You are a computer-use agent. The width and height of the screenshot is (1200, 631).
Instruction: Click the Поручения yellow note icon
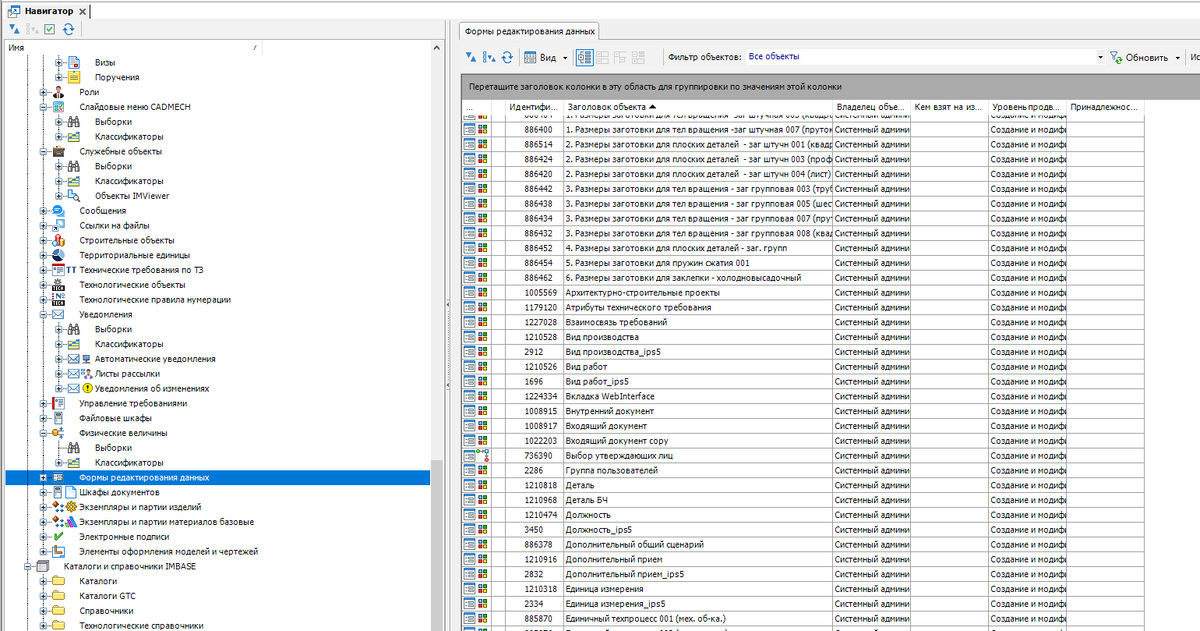pyautogui.click(x=74, y=77)
